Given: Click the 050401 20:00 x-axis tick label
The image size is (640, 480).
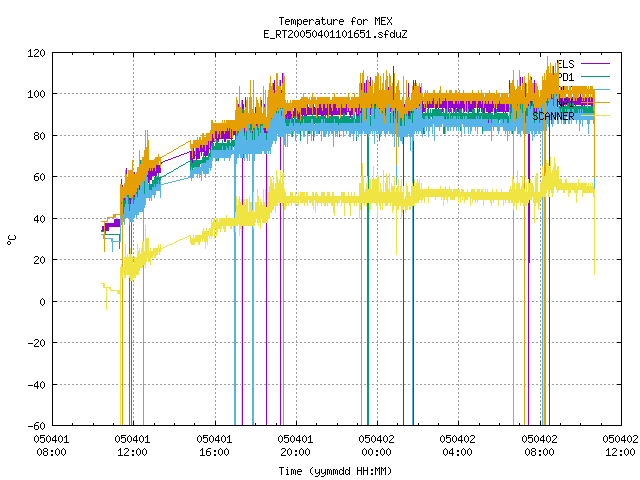Looking at the screenshot, I should pos(295,446).
